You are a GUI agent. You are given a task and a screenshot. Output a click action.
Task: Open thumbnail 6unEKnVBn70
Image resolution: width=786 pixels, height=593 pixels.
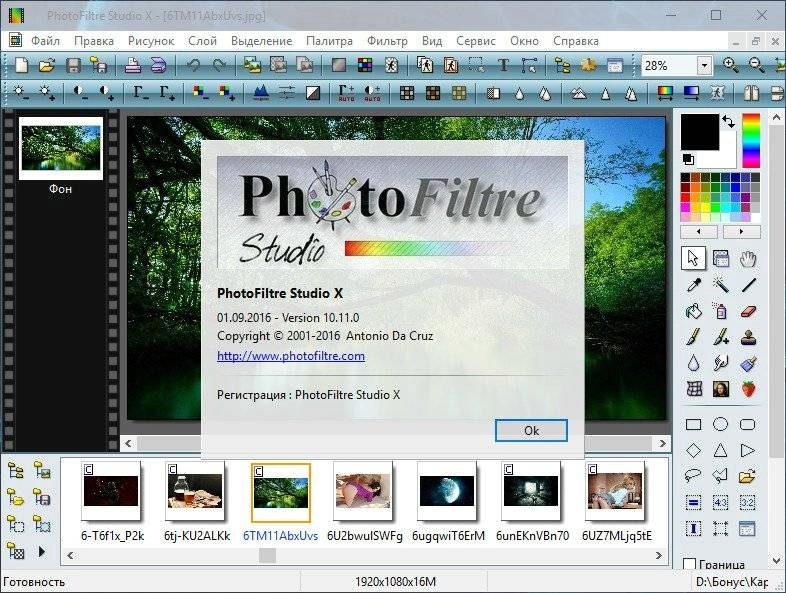[531, 491]
